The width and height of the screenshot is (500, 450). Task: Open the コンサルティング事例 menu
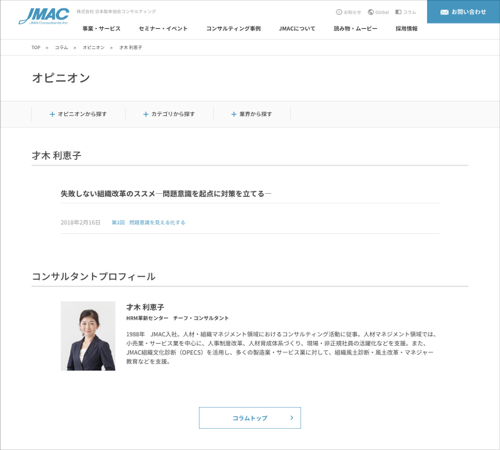click(233, 29)
